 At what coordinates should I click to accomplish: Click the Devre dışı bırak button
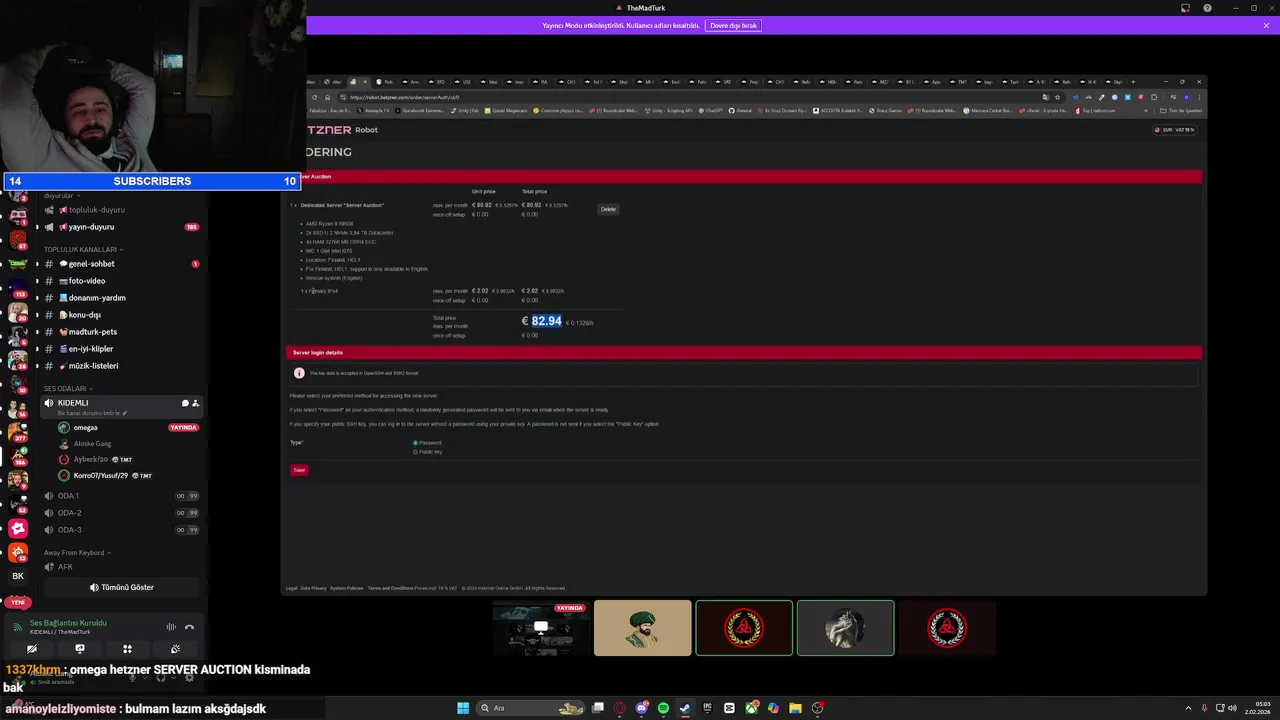click(x=733, y=25)
